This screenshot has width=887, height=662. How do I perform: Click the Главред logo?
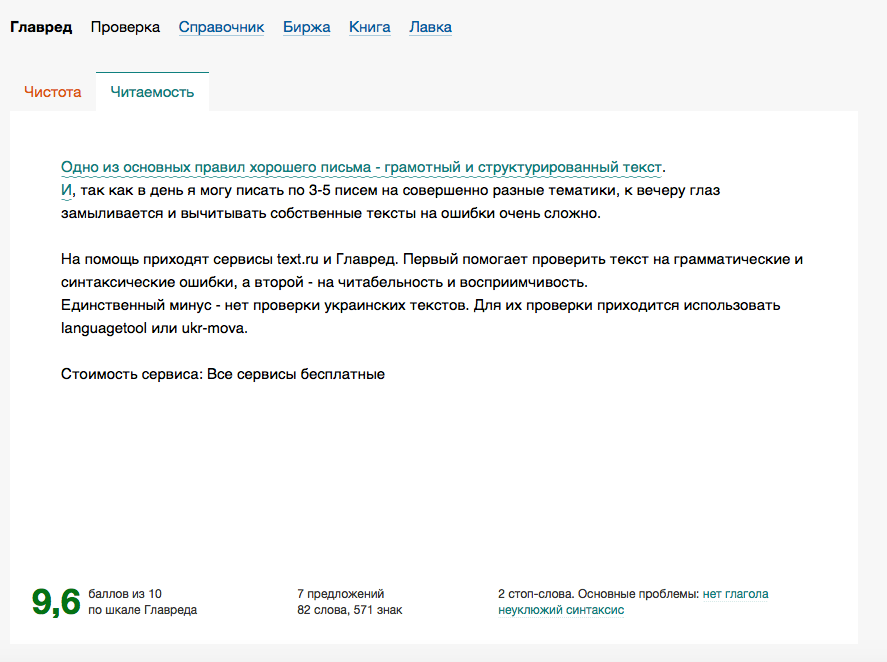pyautogui.click(x=40, y=27)
